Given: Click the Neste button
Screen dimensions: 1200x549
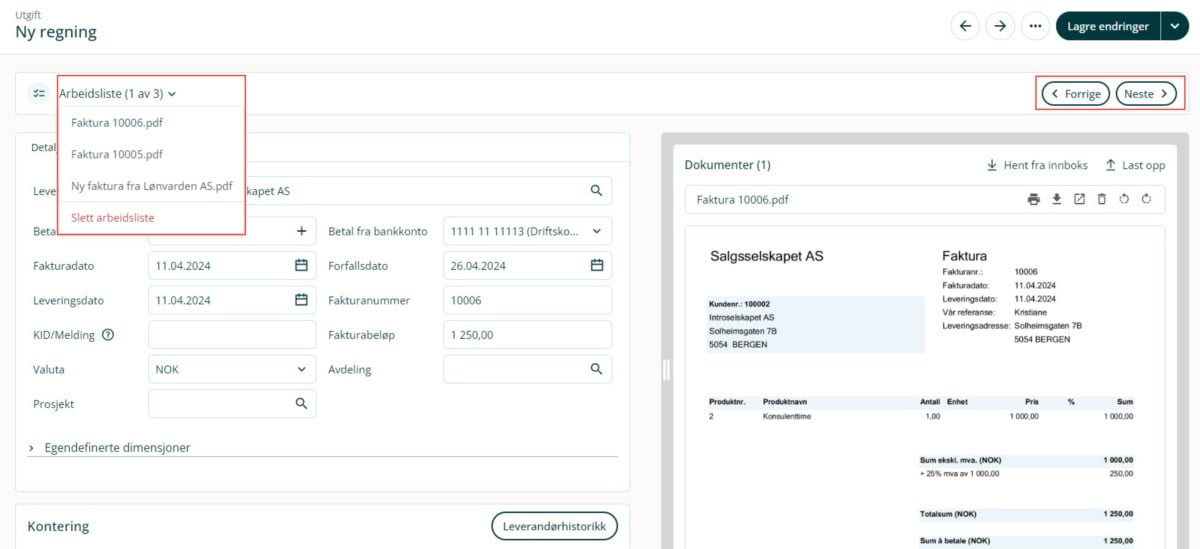Looking at the screenshot, I should point(1145,94).
